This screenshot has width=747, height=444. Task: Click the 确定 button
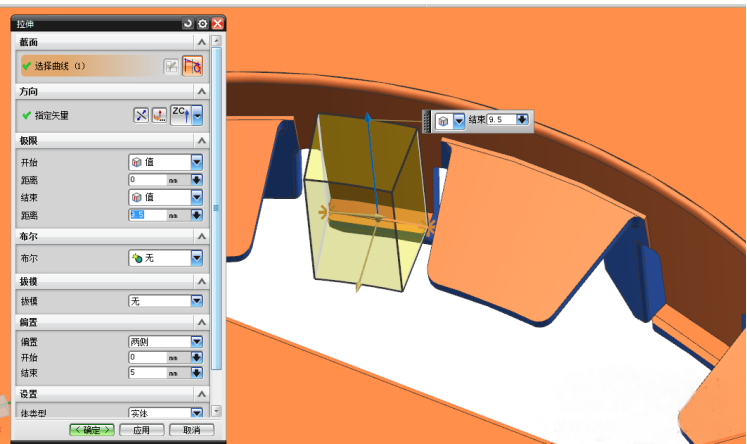(91, 430)
